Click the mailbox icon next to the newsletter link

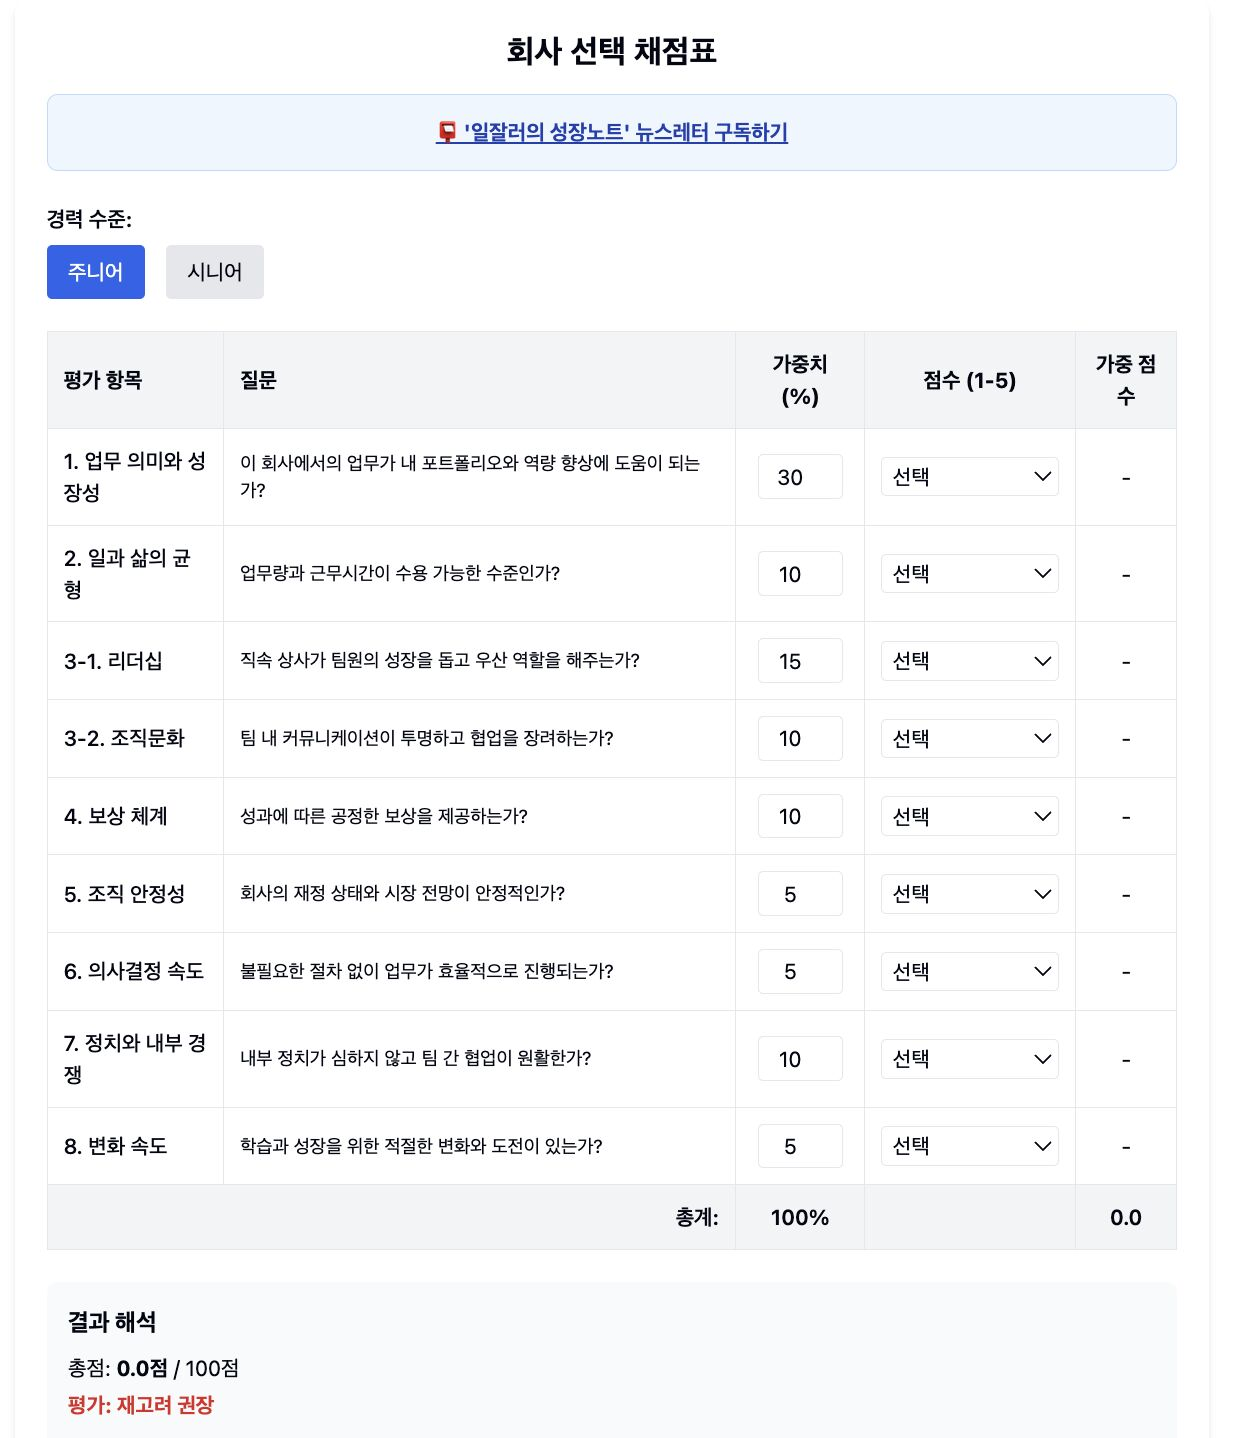pyautogui.click(x=446, y=131)
